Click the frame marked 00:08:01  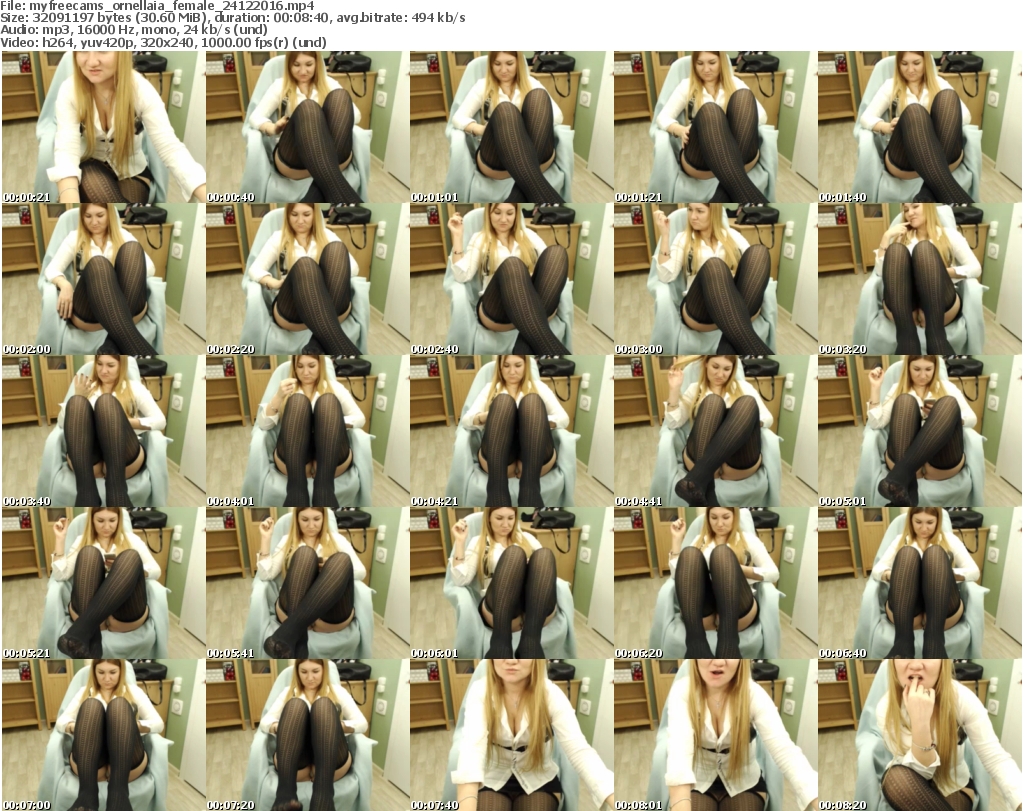716,735
